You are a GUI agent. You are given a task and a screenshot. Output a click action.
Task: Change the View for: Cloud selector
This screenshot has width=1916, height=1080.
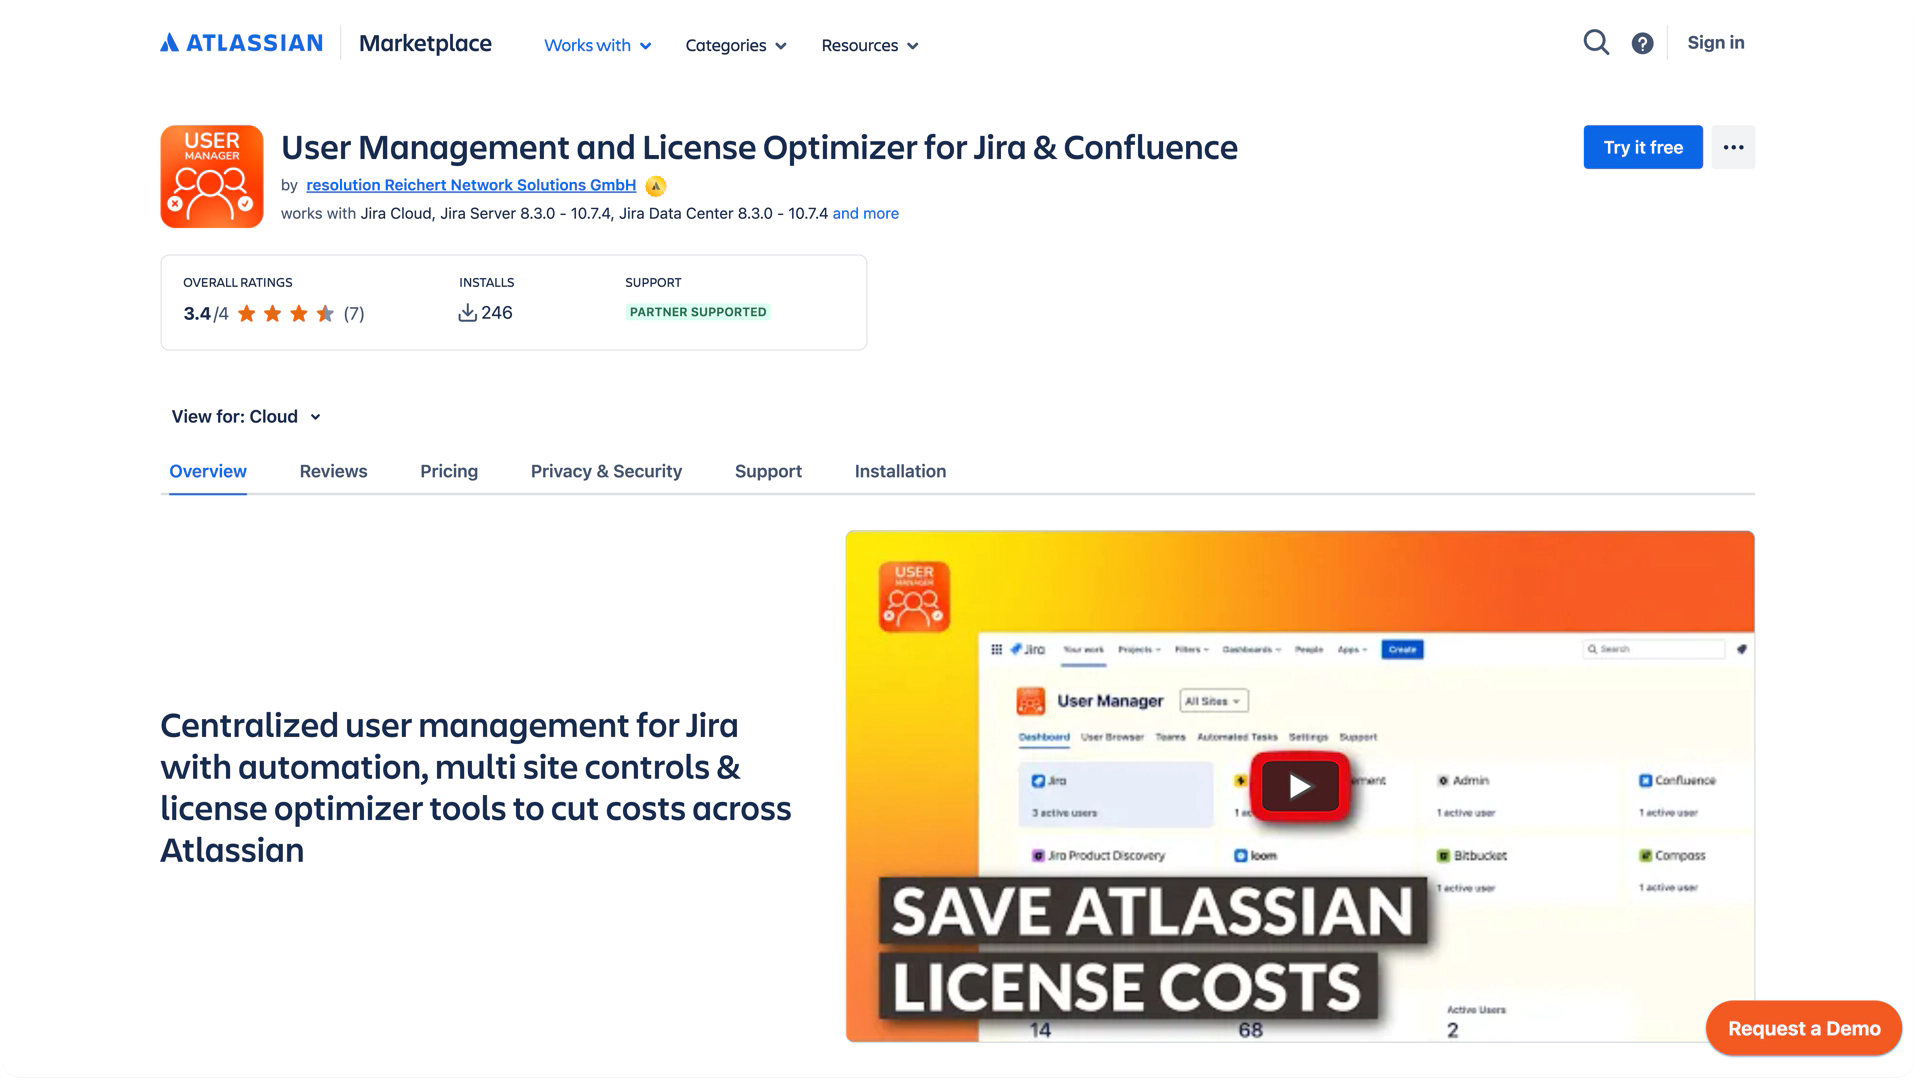246,416
